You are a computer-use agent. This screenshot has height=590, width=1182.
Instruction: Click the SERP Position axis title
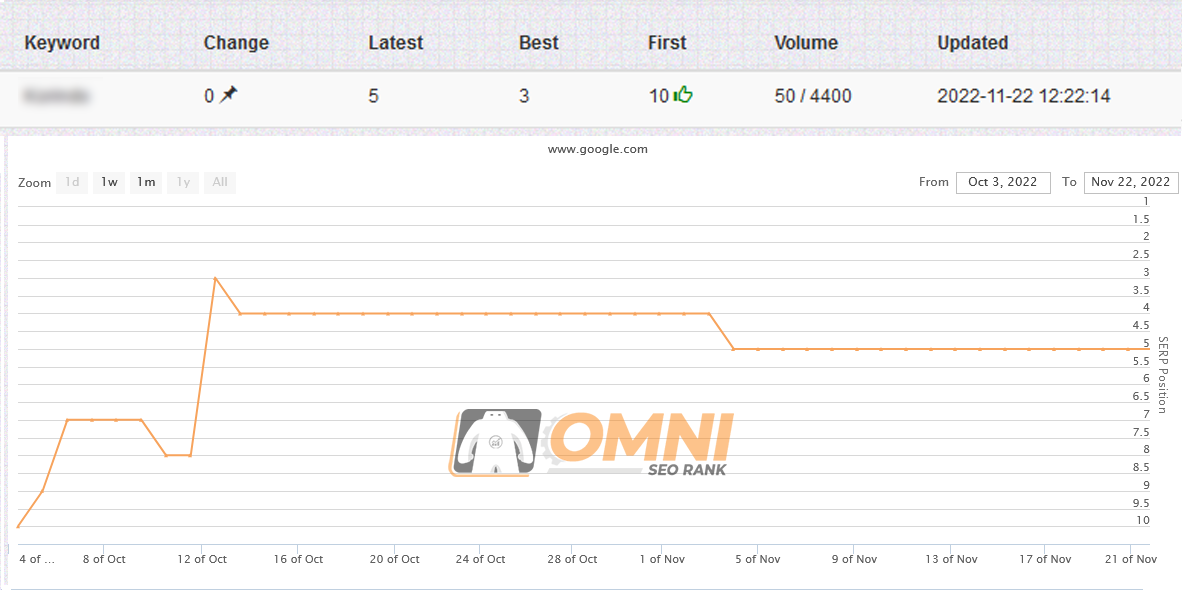tap(1162, 374)
